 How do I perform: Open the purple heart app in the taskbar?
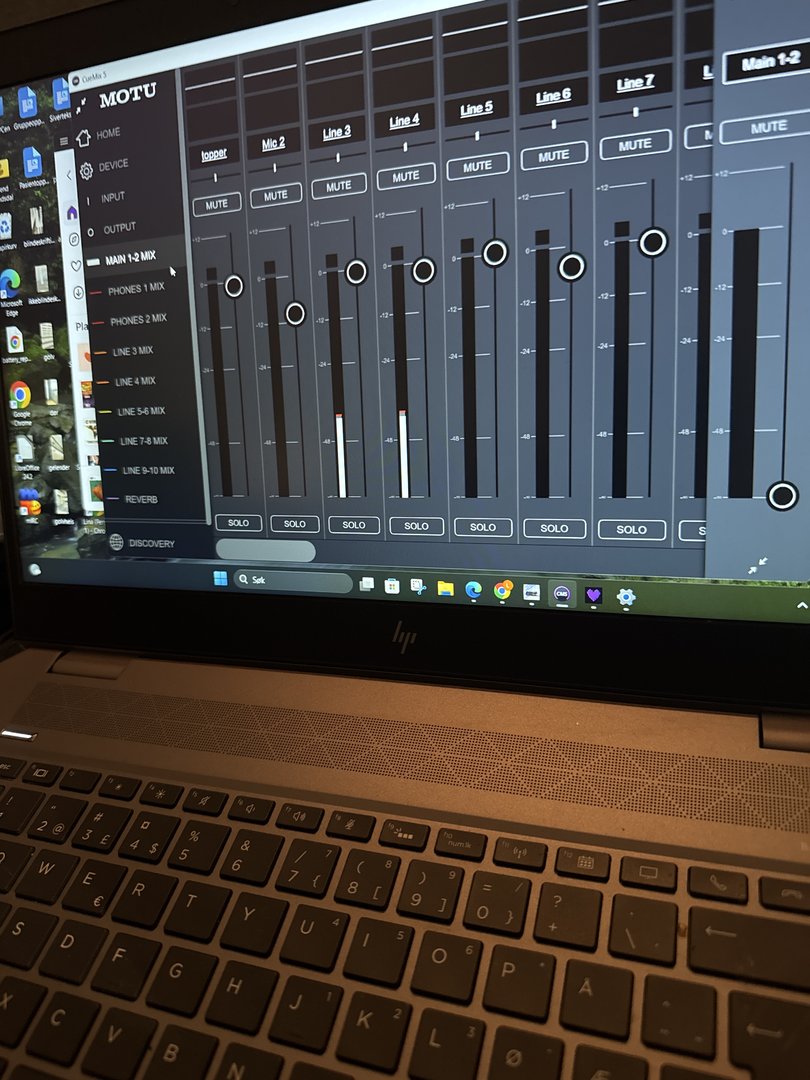(x=593, y=594)
